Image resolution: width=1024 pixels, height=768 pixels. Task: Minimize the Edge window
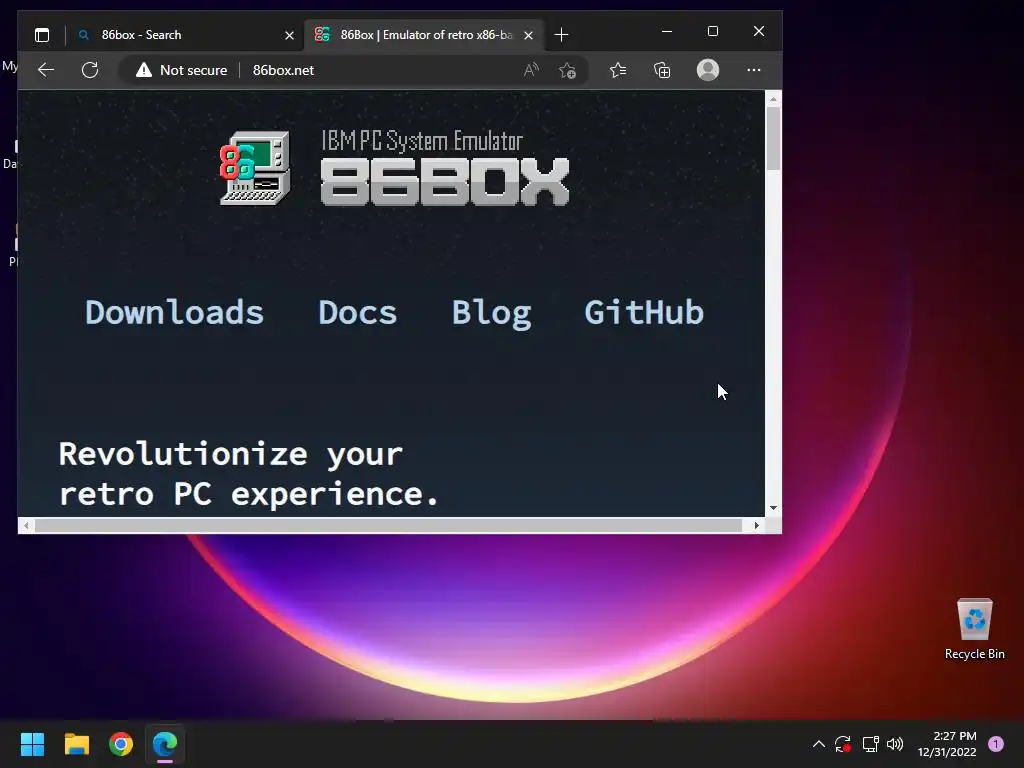click(667, 31)
